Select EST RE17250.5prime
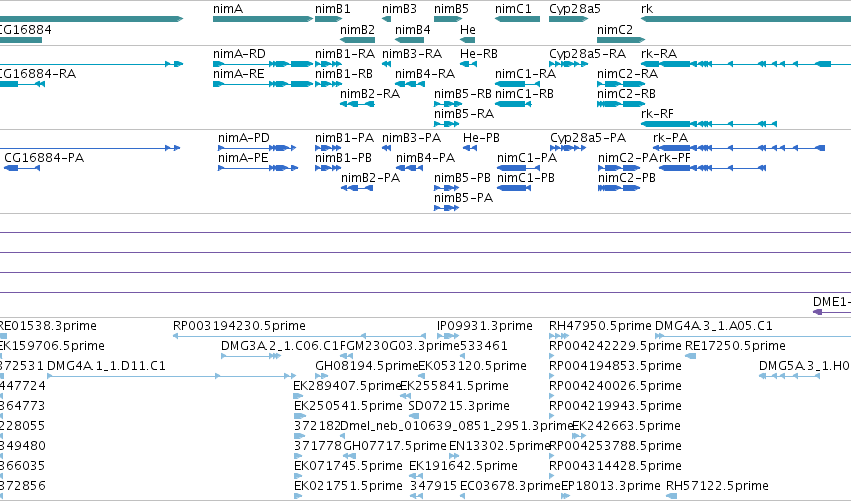This screenshot has height=501, width=851. pyautogui.click(x=690, y=356)
